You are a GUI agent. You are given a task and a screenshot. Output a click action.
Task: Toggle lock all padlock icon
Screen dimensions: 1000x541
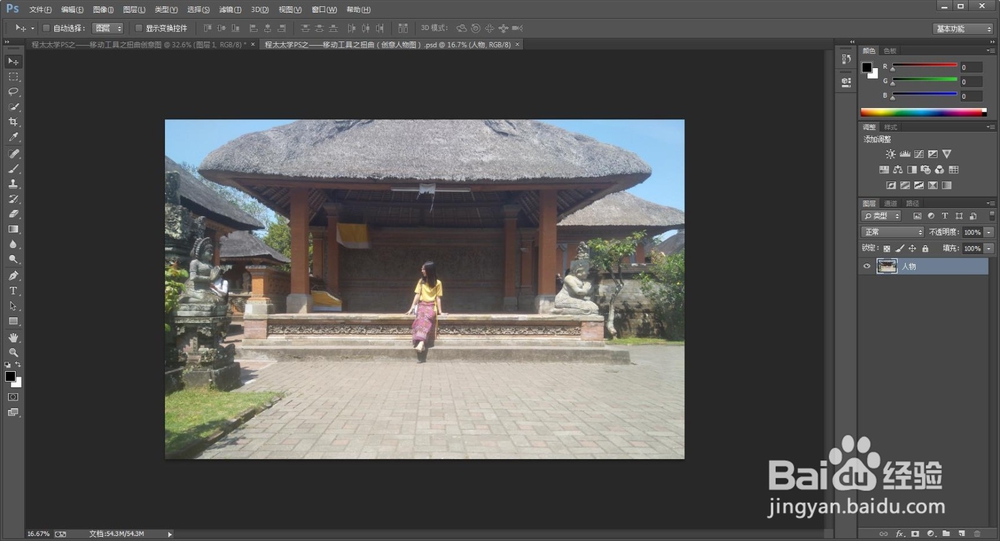click(x=925, y=249)
